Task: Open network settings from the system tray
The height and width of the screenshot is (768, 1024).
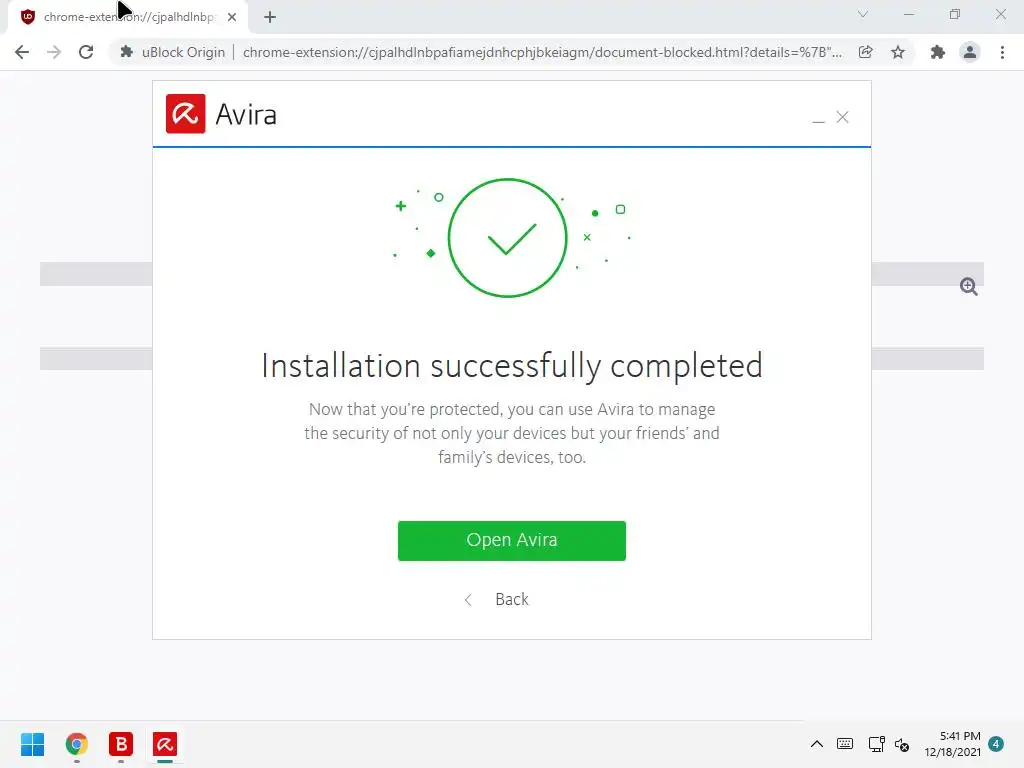Action: [x=876, y=744]
